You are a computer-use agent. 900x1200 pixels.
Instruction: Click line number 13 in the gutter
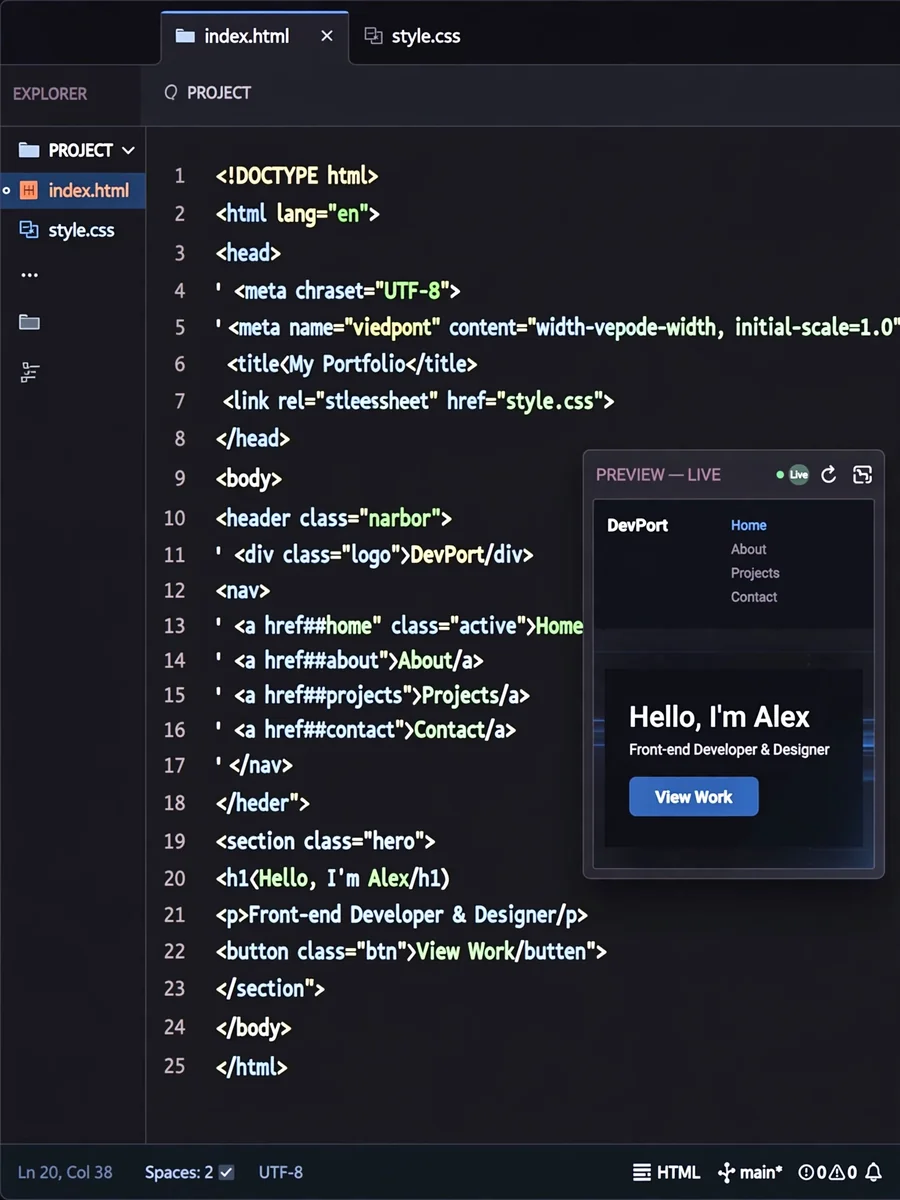(174, 626)
